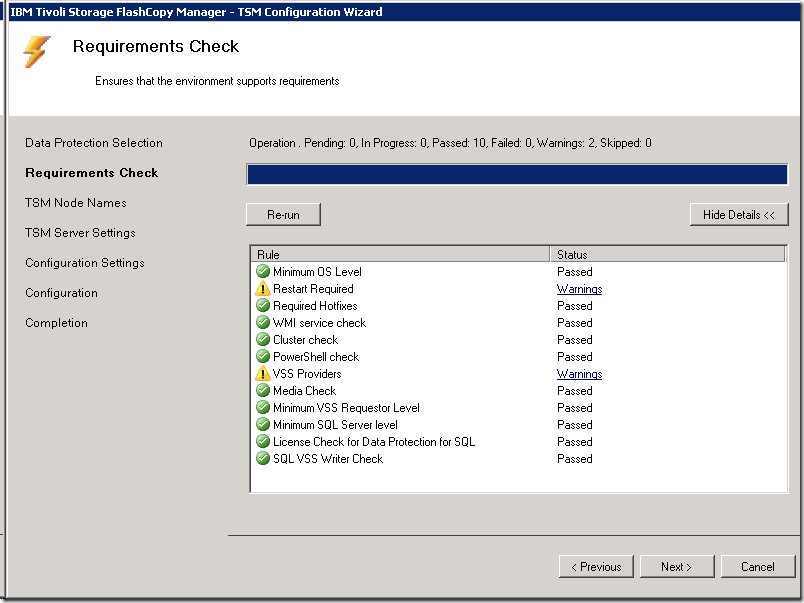804x603 pixels.
Task: Click the Rule column header
Action: [x=400, y=255]
